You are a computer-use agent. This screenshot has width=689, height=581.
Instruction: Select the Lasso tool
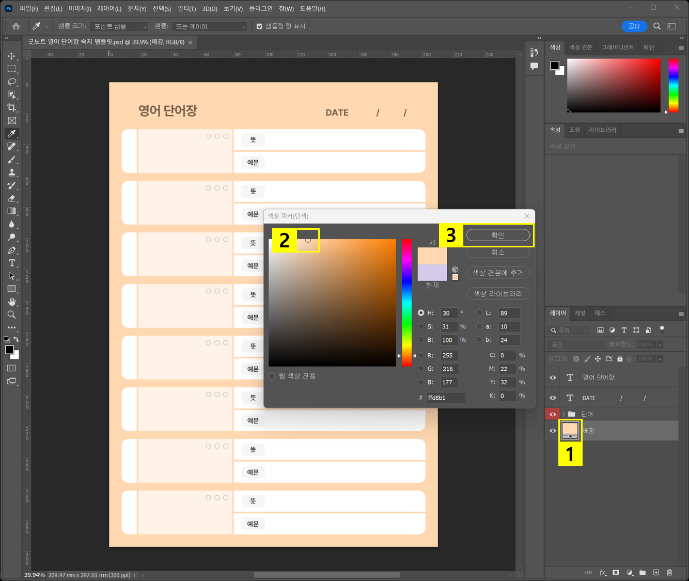tap(12, 82)
